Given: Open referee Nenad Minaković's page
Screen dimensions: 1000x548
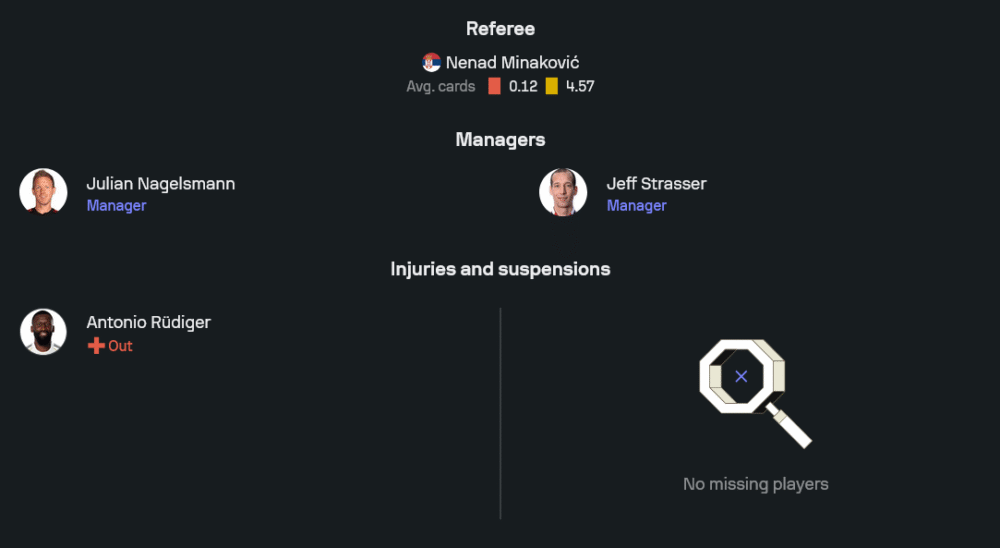Looking at the screenshot, I should [x=512, y=62].
